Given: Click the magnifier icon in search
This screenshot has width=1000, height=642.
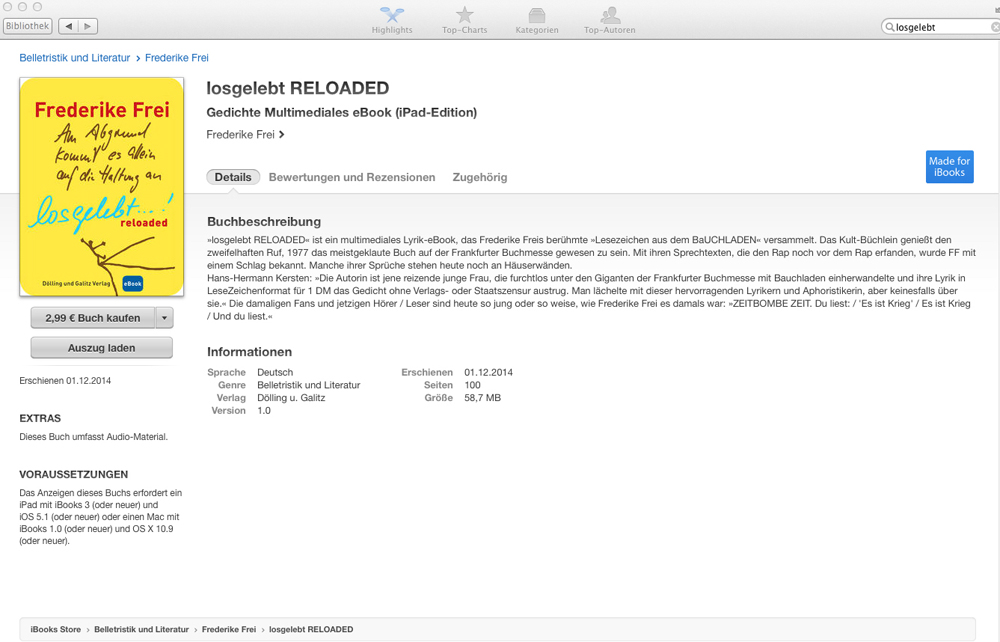Looking at the screenshot, I should (x=890, y=27).
